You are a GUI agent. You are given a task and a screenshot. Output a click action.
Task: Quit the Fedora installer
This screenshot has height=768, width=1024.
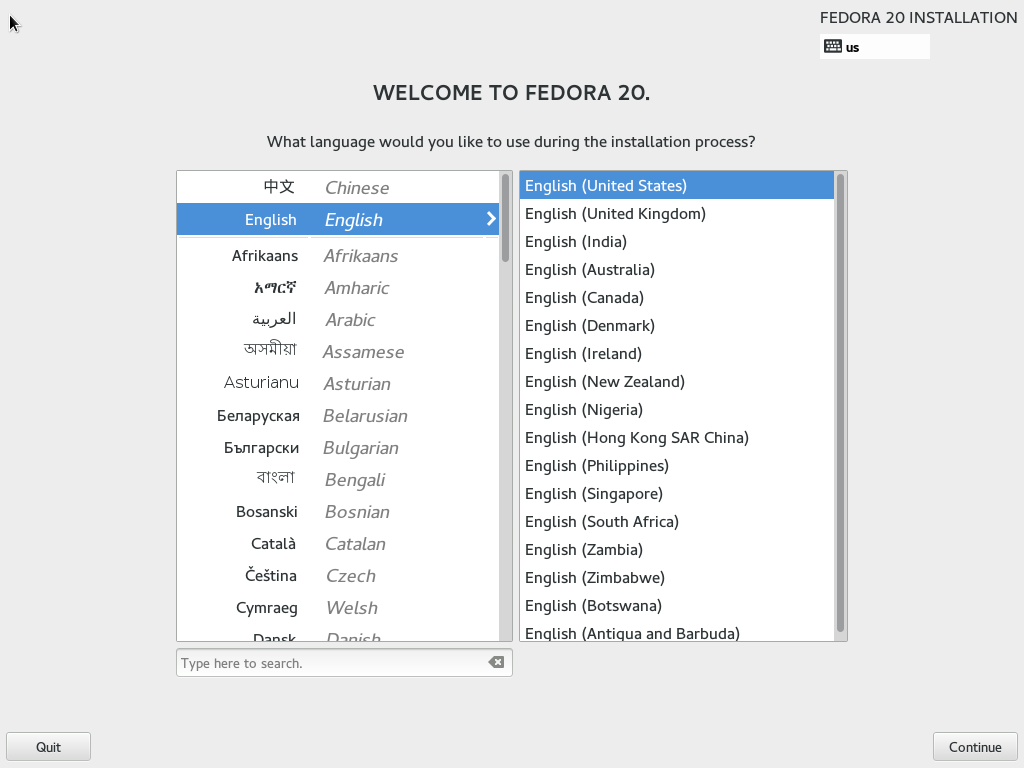(x=48, y=746)
